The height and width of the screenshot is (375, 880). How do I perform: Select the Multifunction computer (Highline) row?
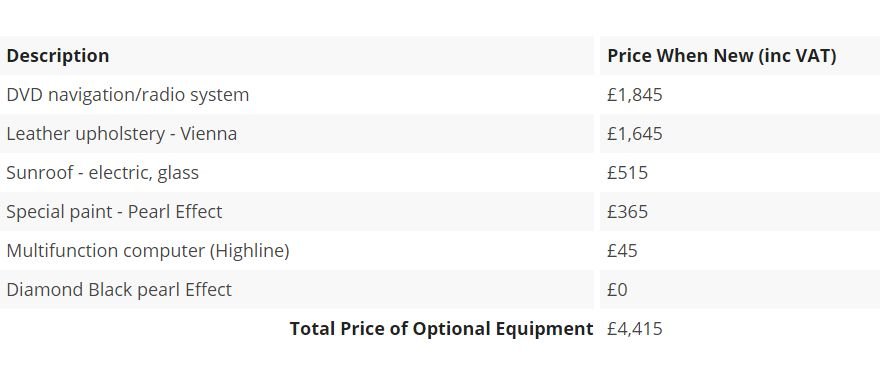(440, 250)
